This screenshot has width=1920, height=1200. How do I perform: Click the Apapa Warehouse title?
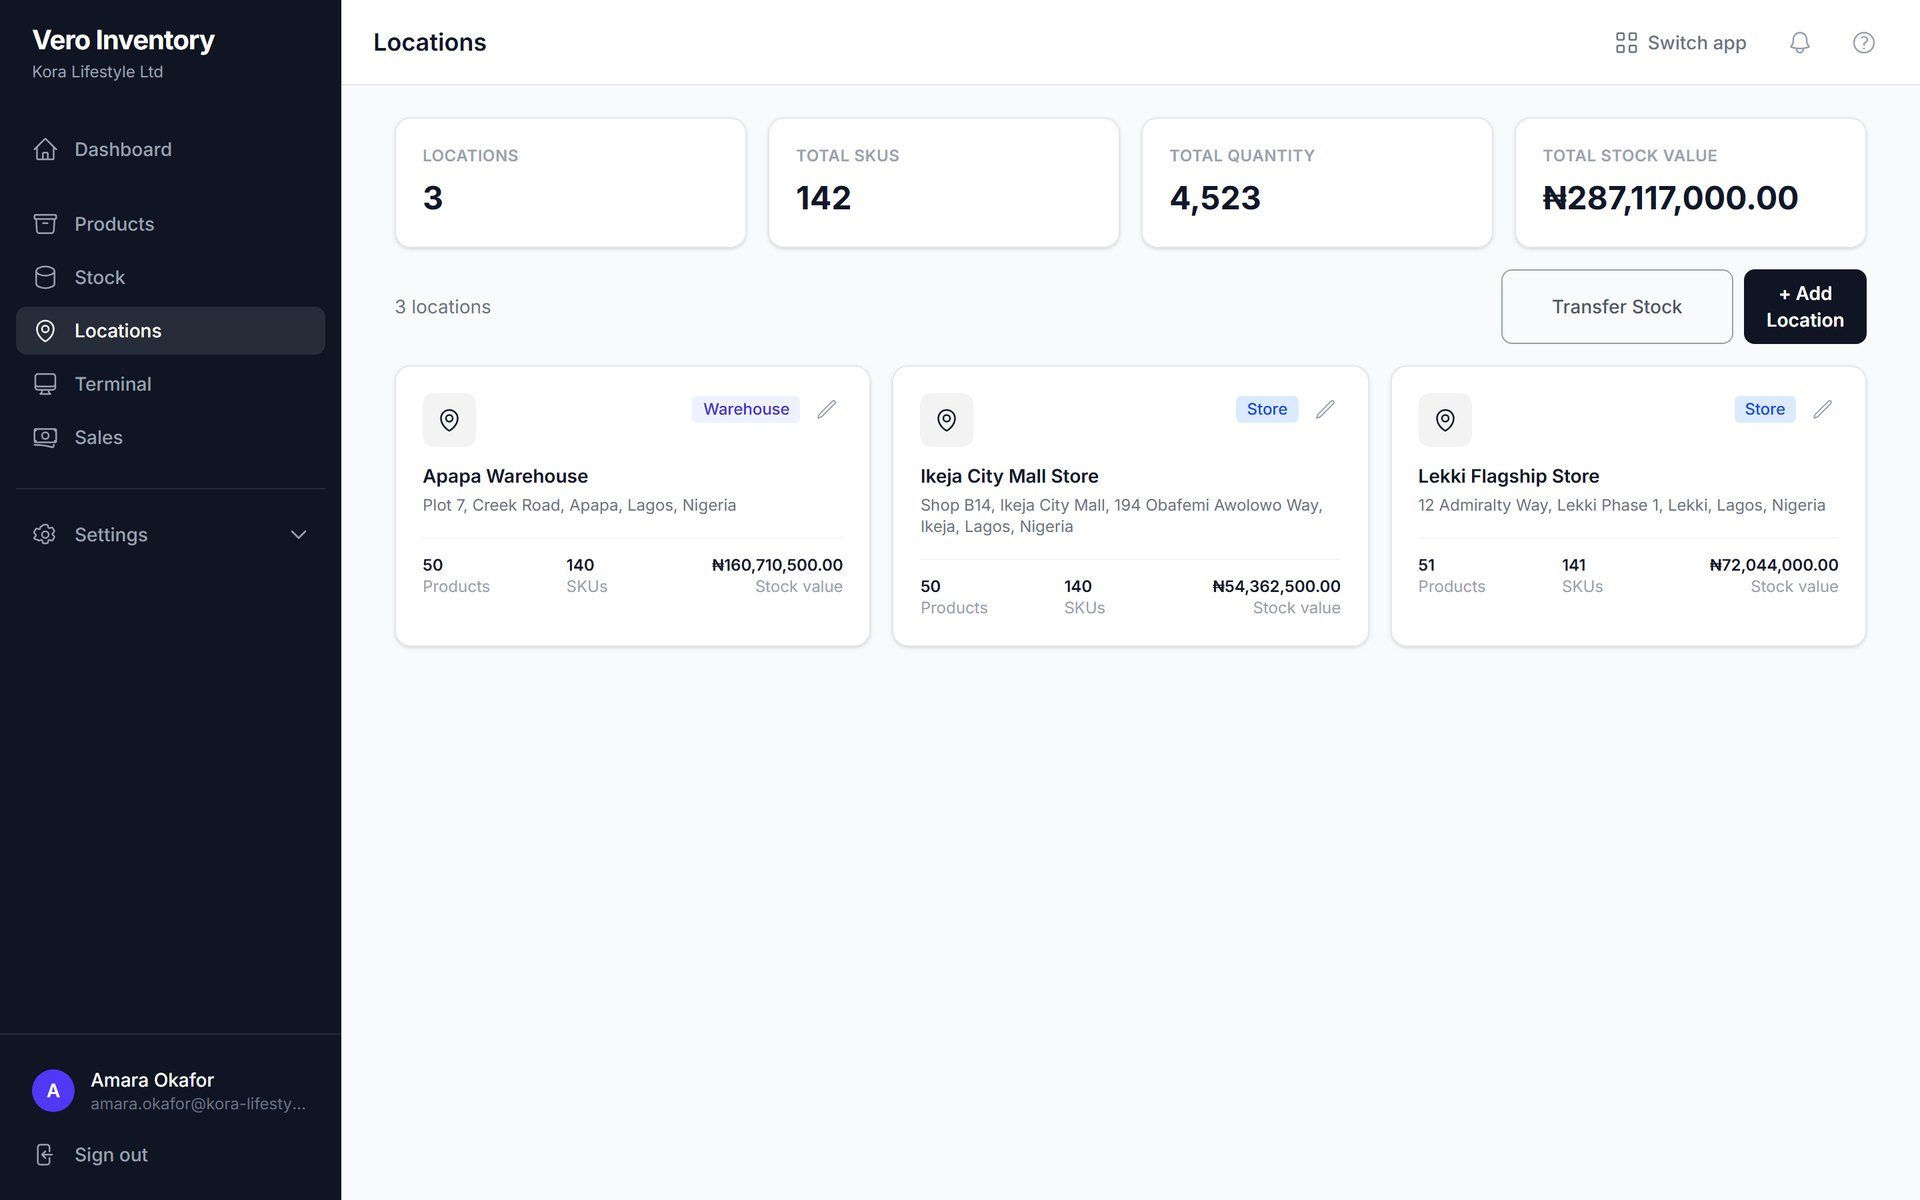click(x=505, y=476)
